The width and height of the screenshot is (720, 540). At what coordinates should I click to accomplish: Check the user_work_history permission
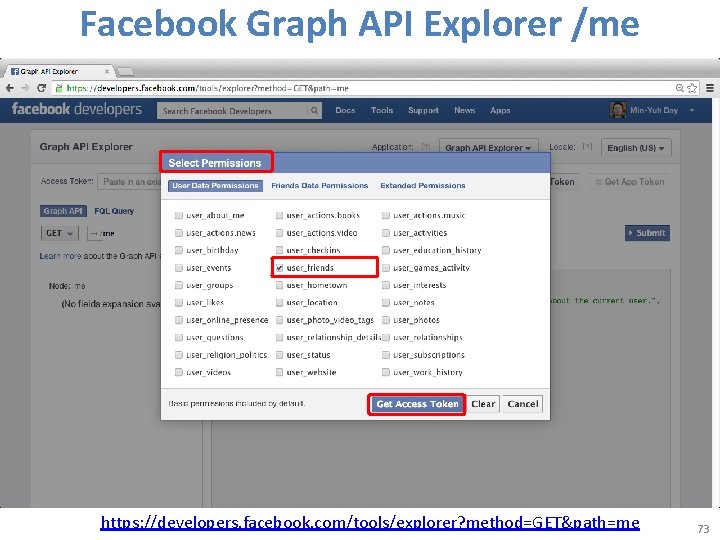click(x=386, y=372)
